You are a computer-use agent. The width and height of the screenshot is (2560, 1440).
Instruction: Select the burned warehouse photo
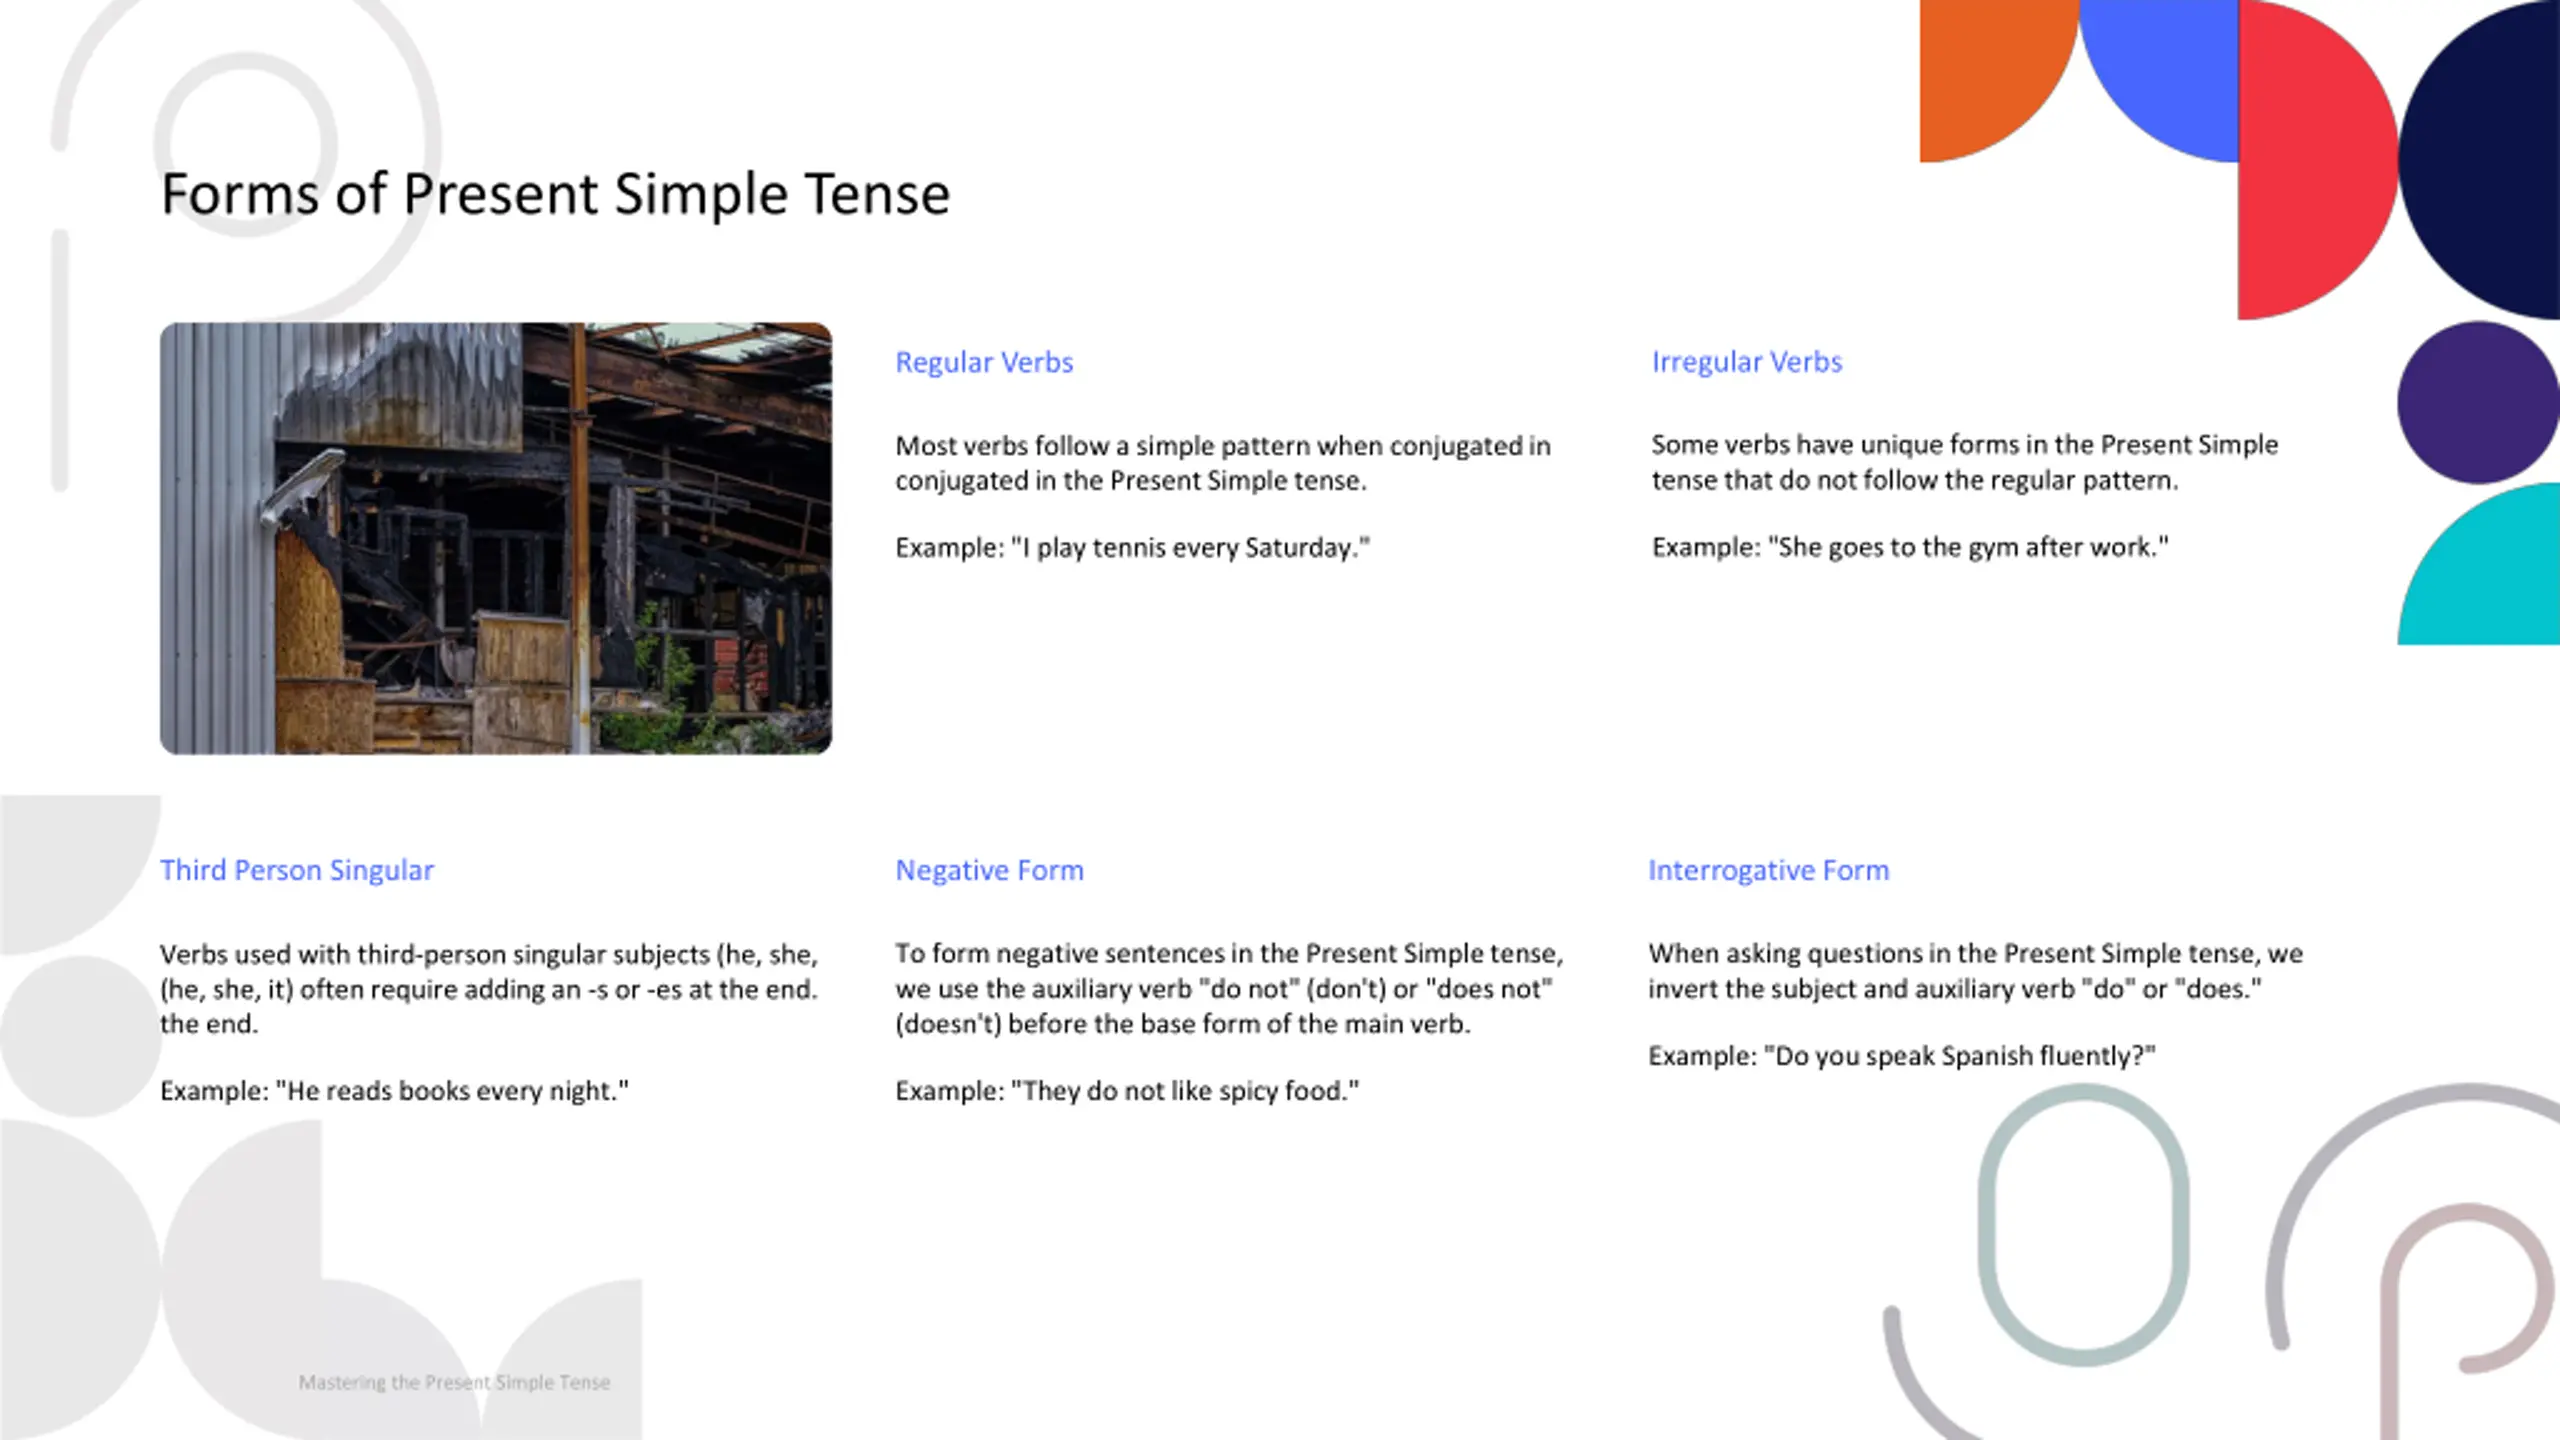pyautogui.click(x=496, y=538)
